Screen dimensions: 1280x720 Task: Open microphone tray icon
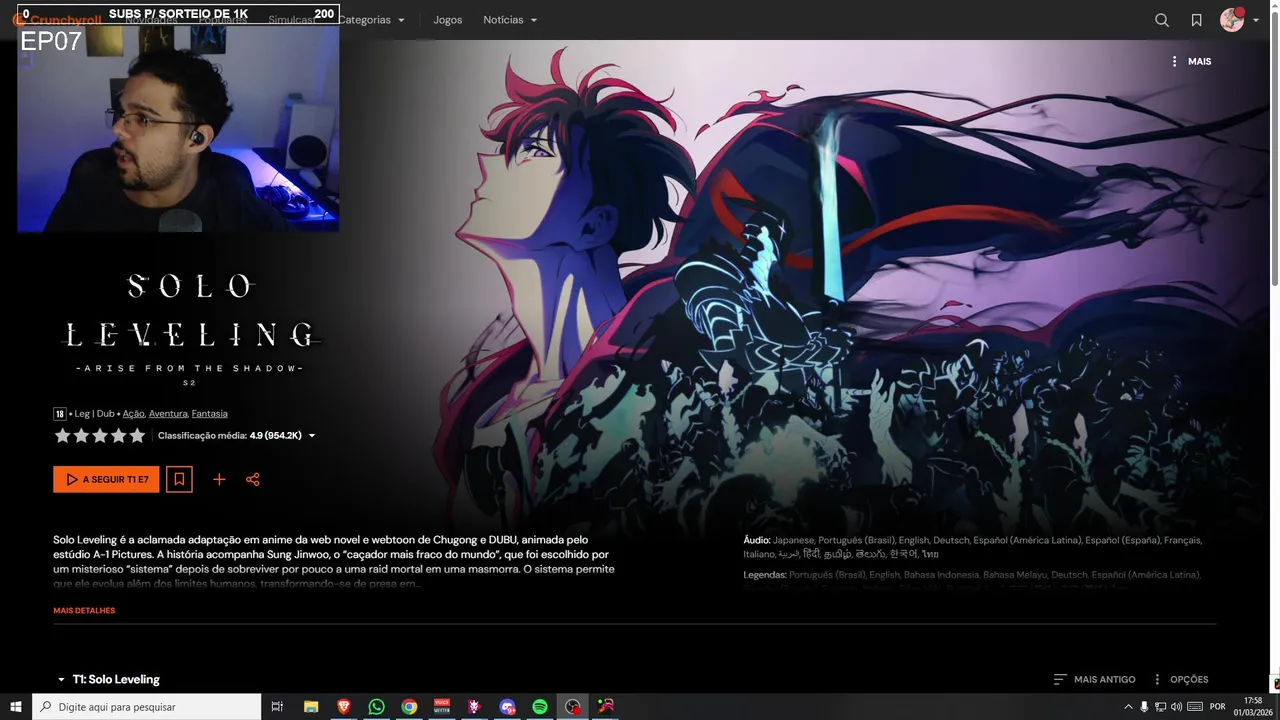(1144, 706)
